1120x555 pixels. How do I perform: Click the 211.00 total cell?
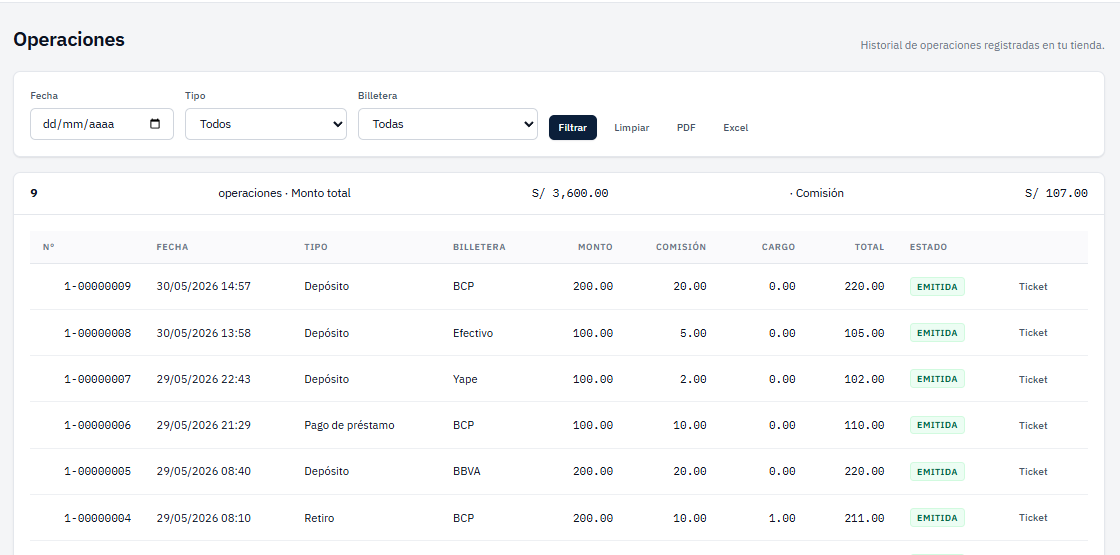(x=864, y=518)
